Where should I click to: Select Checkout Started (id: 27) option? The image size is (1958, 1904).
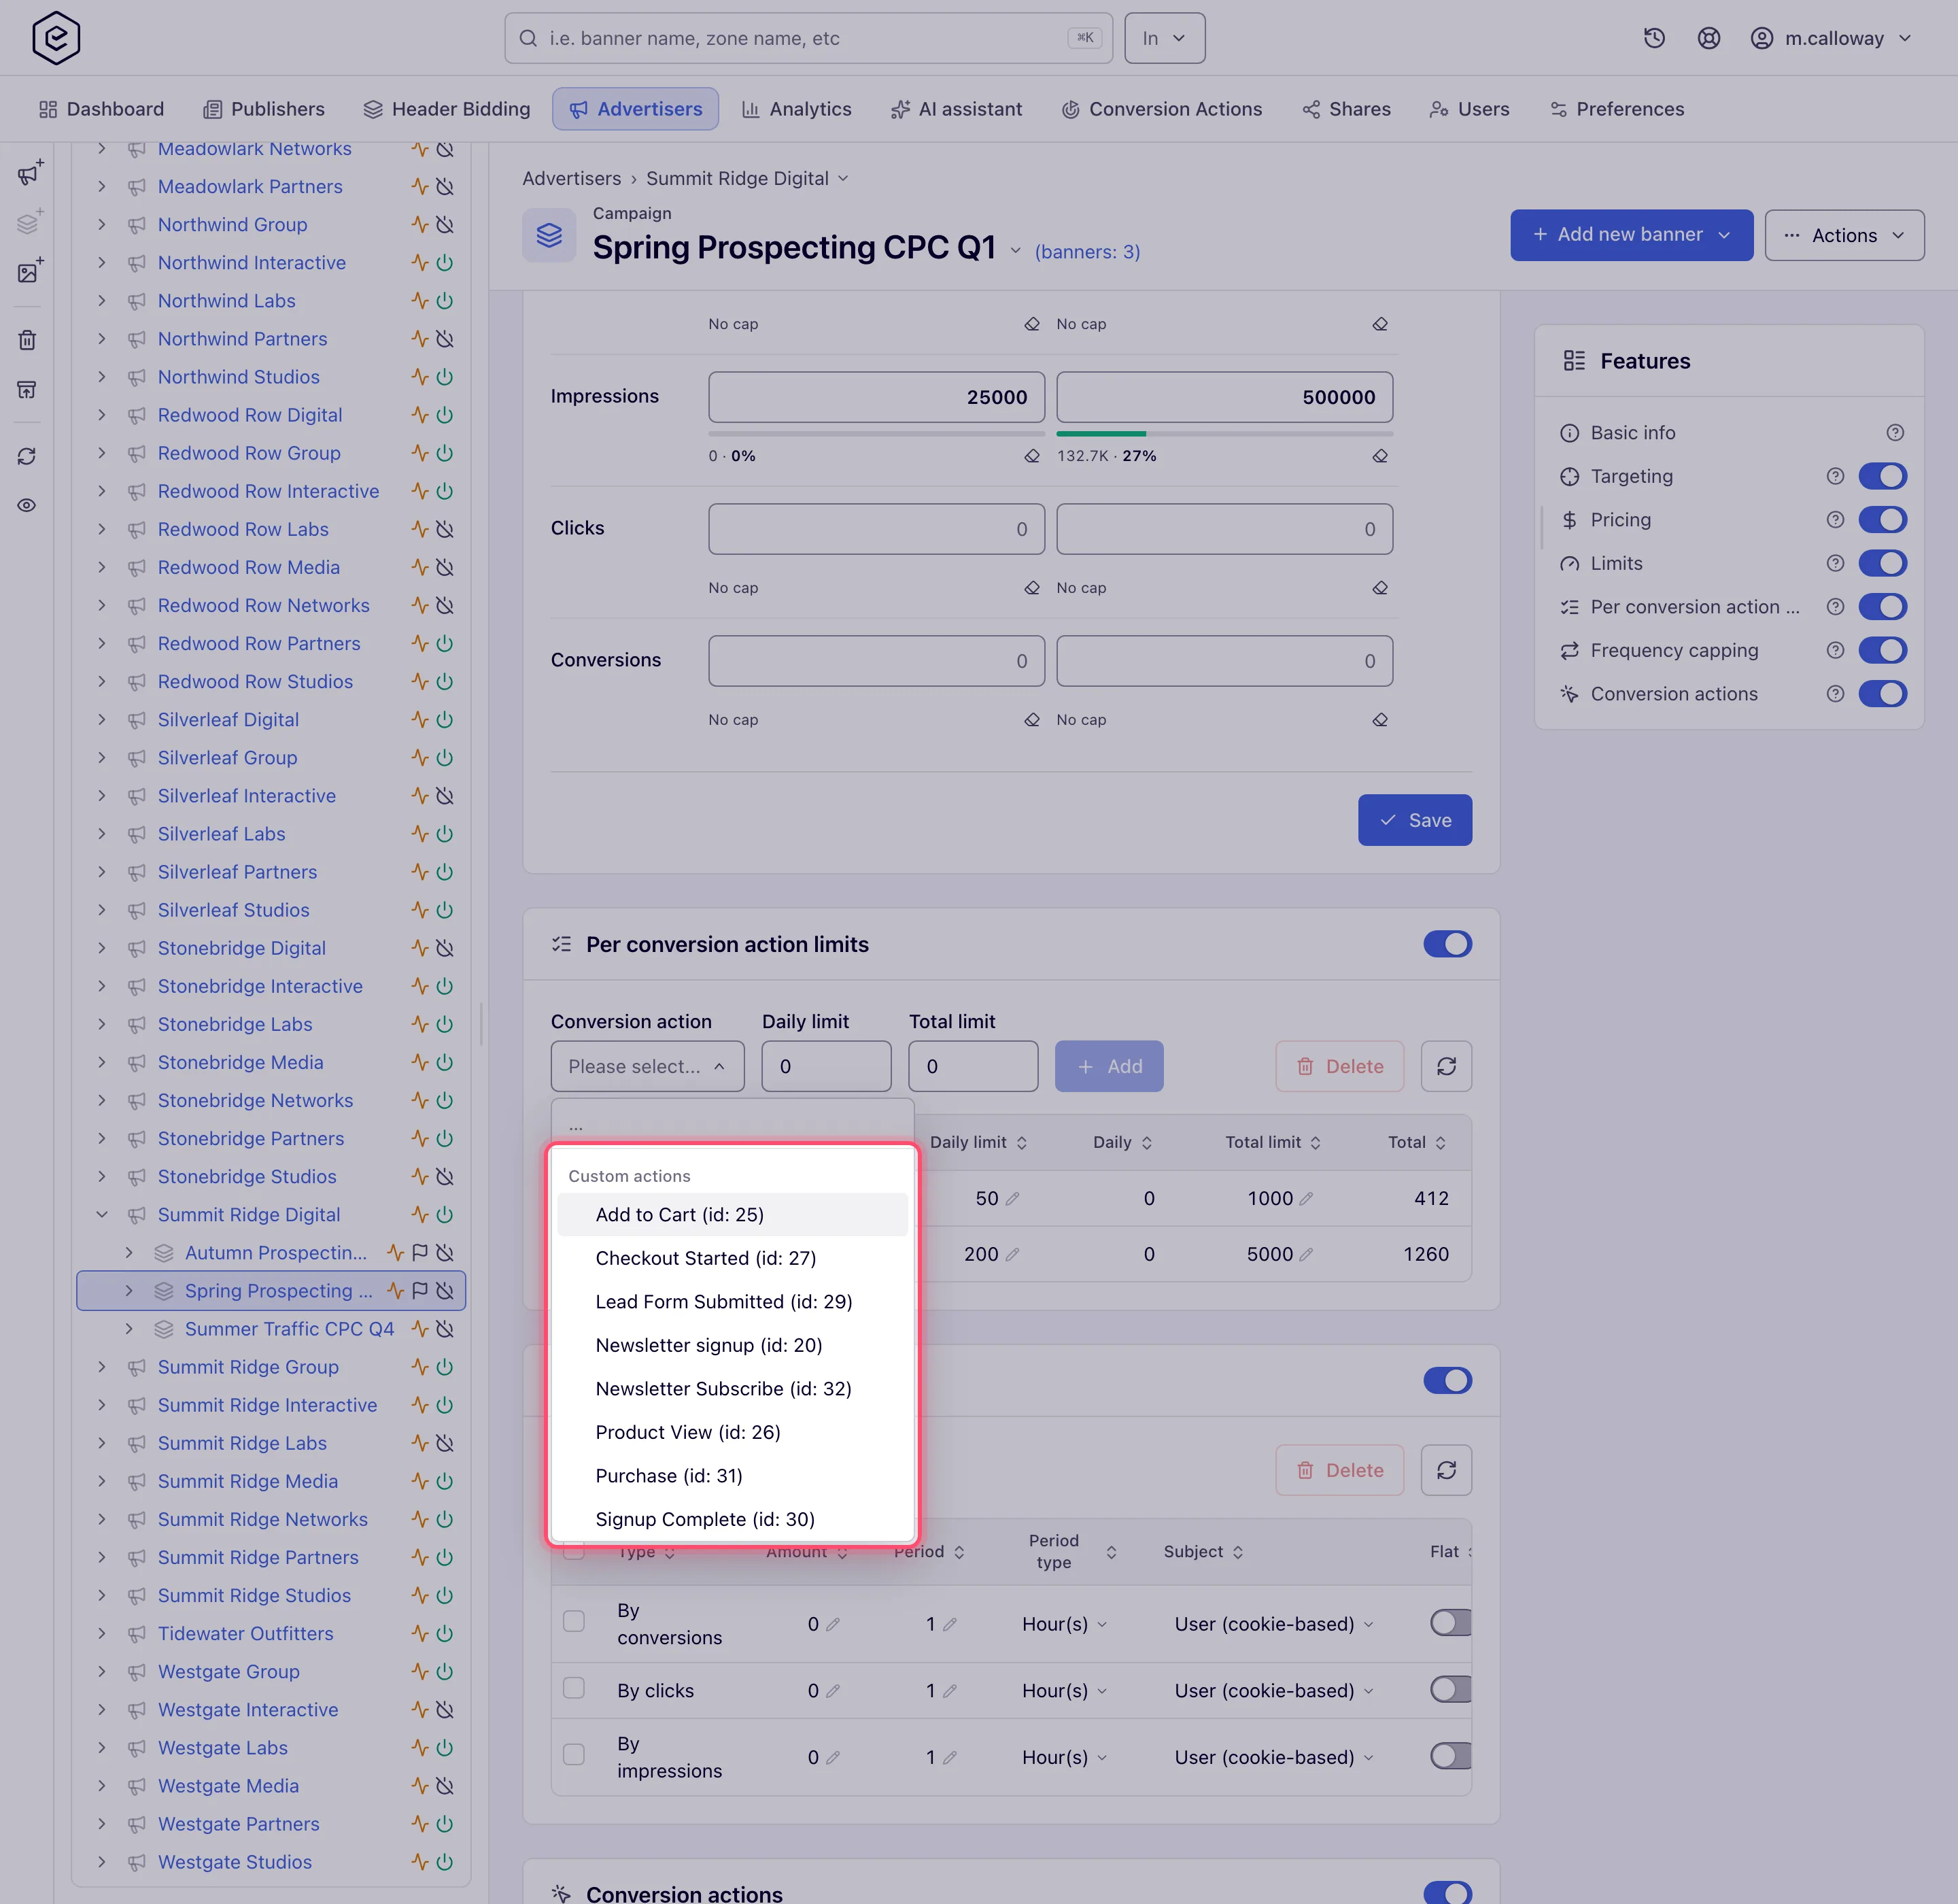click(x=732, y=1258)
